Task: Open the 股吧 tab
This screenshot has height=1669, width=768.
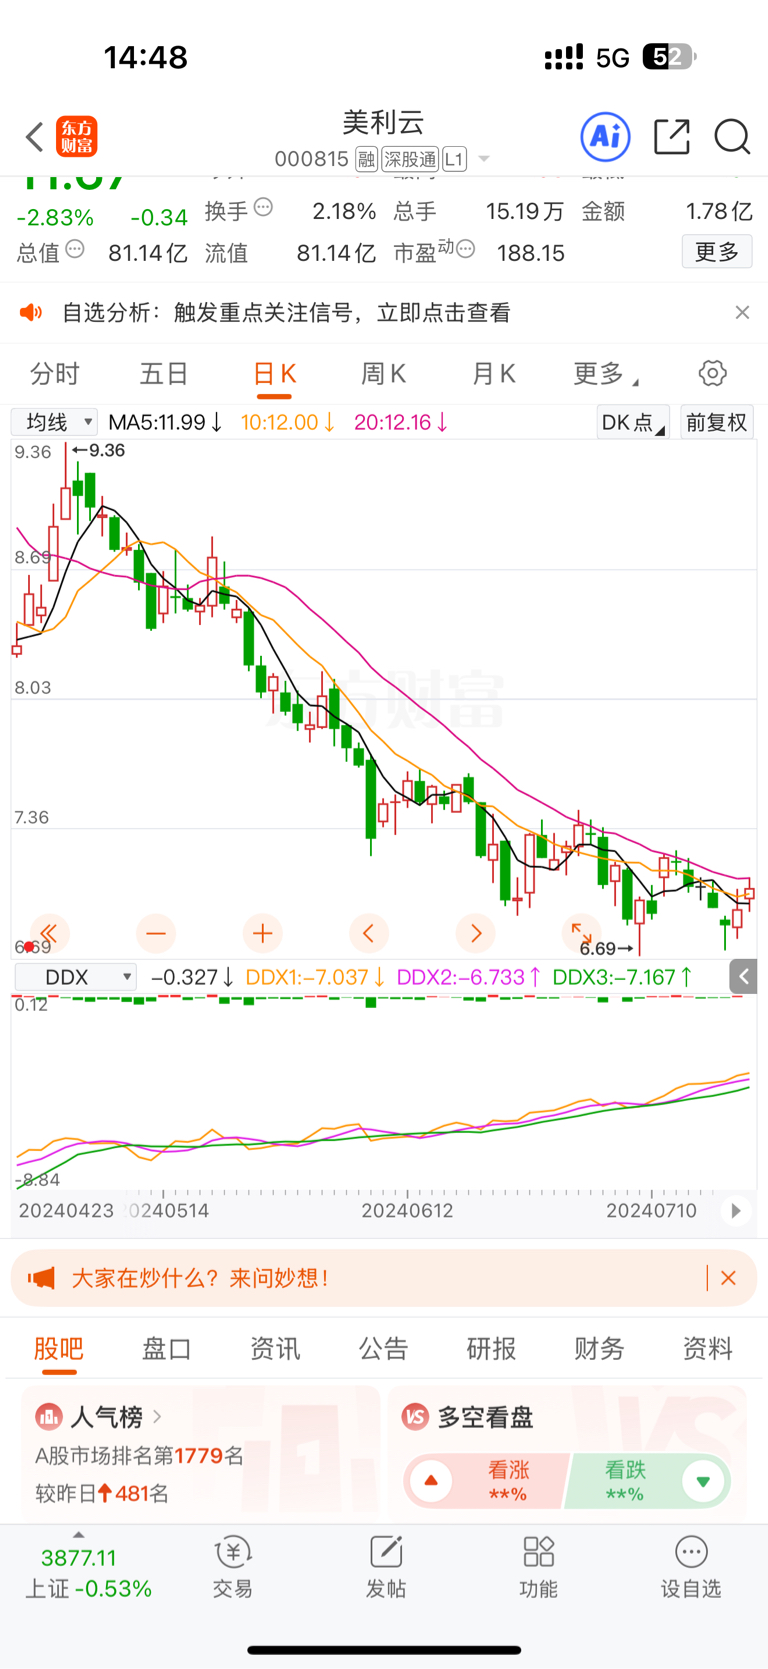Action: tap(59, 1349)
